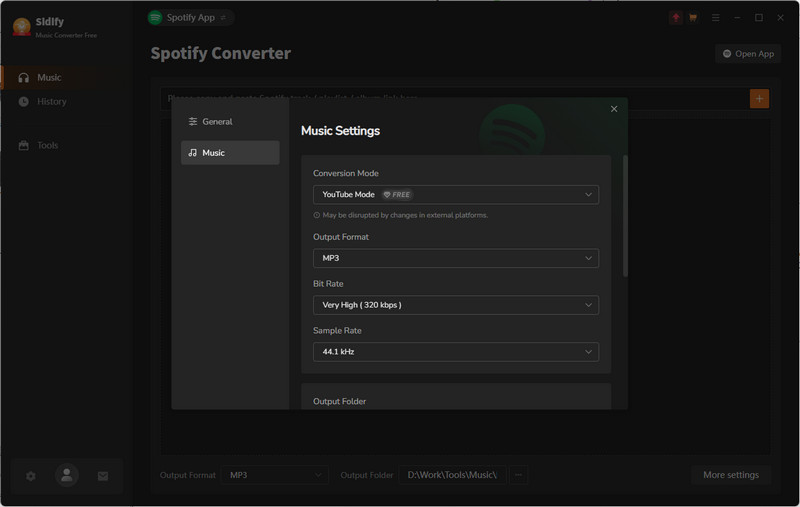Open Tools in the sidebar

(x=49, y=145)
